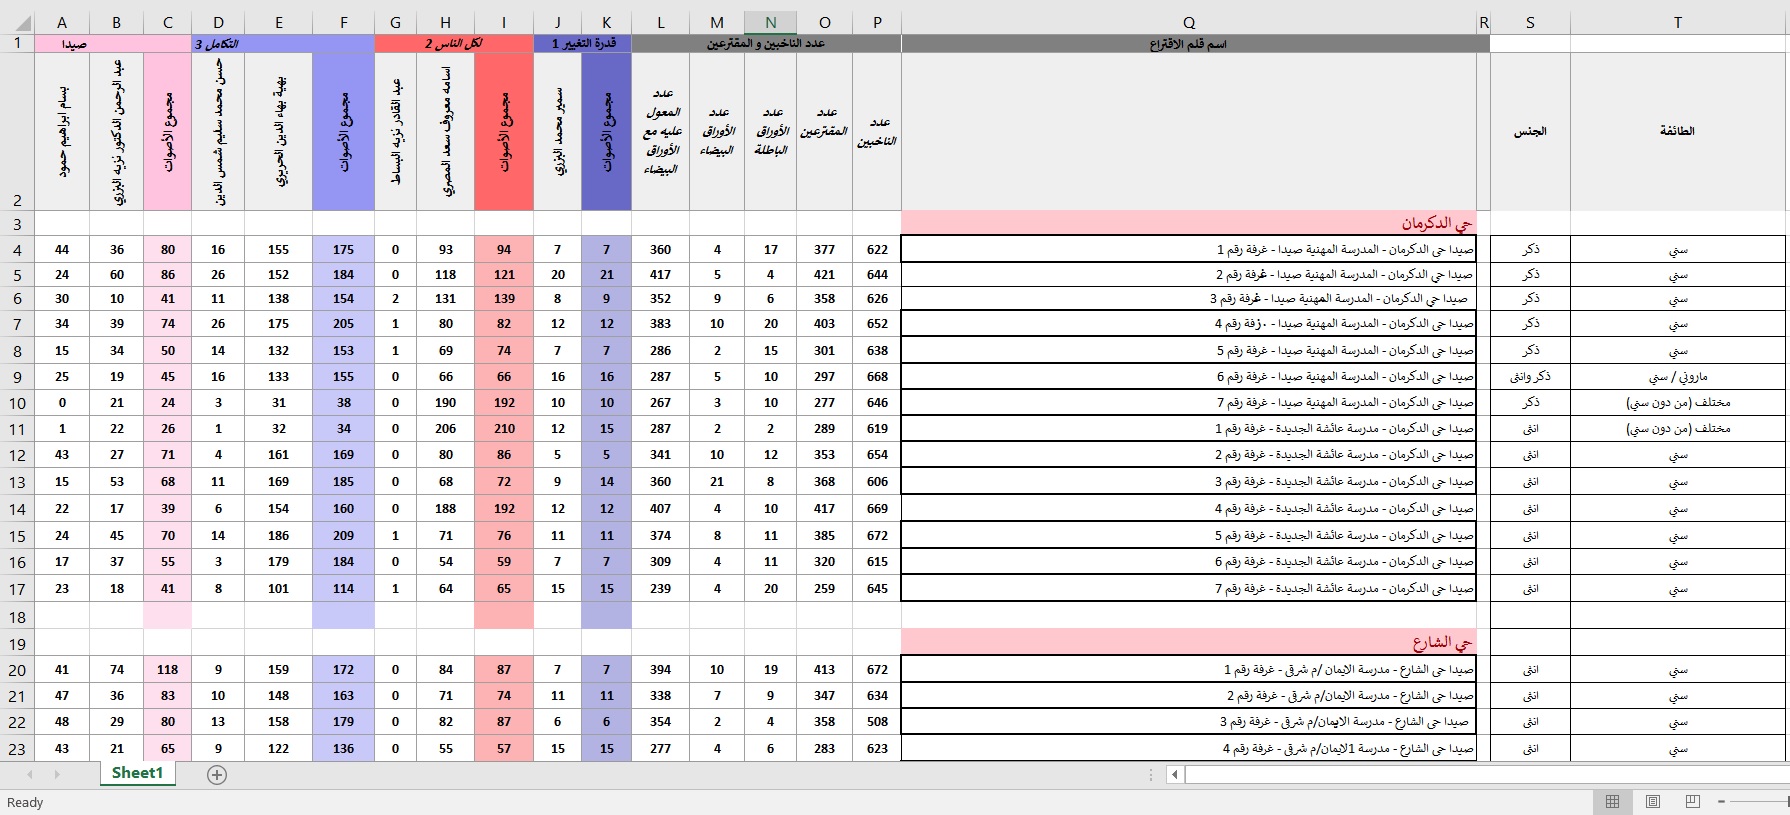Click horizontal scrollbar left arrow
This screenshot has height=815, width=1790.
click(x=1175, y=774)
